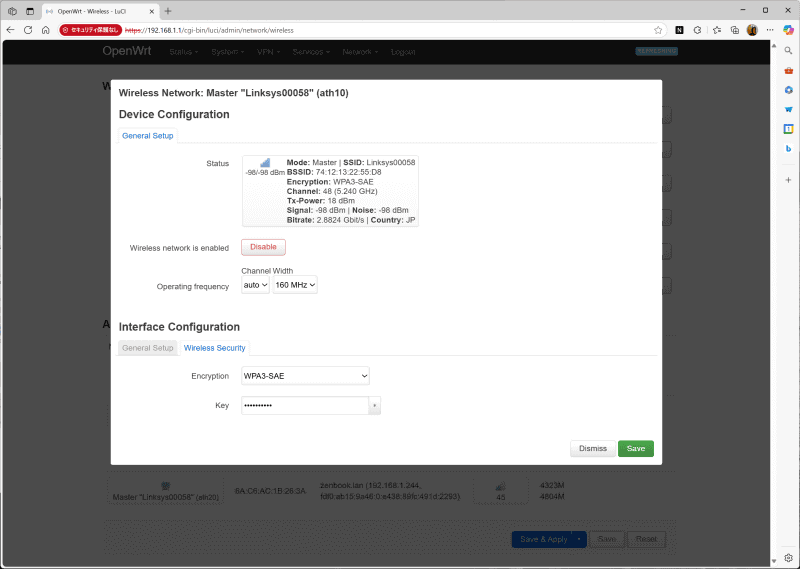This screenshot has height=569, width=800.
Task: Open the Encryption WPA3-SAE dropdown
Action: pos(305,376)
